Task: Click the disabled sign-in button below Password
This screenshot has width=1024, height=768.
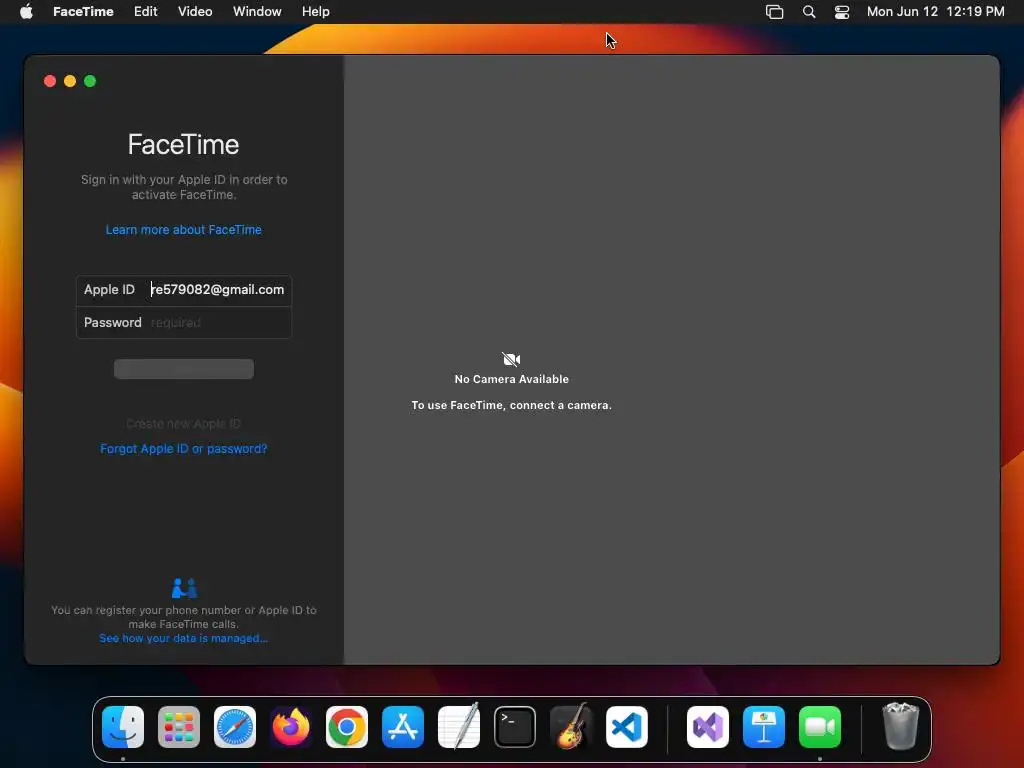Action: pos(184,369)
